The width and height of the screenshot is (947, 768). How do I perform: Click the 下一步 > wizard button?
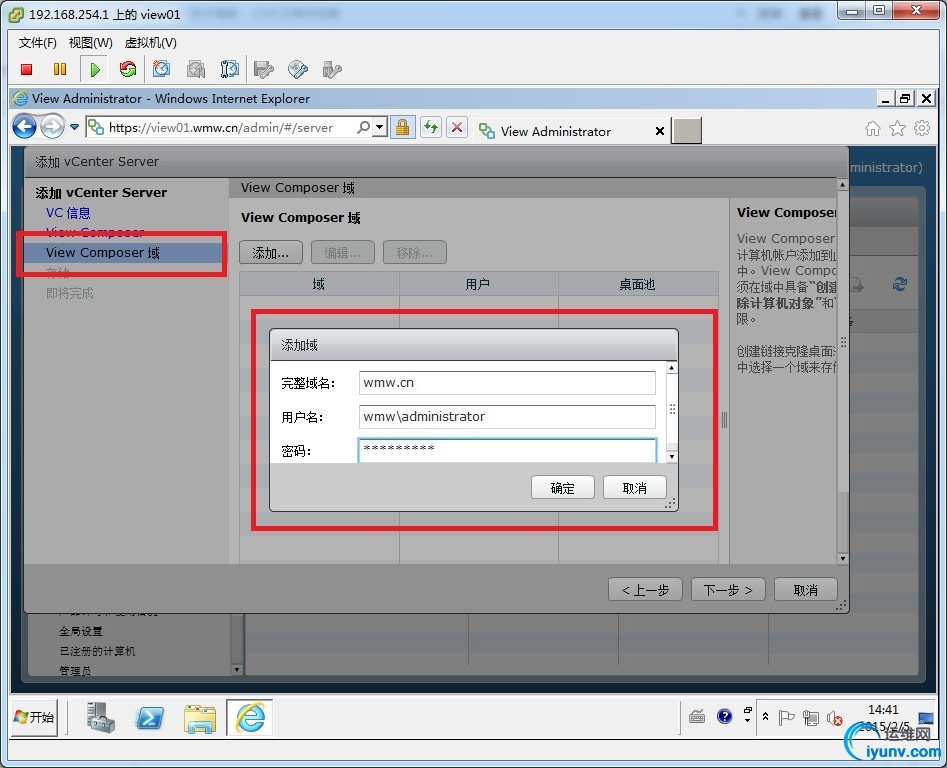tap(728, 590)
